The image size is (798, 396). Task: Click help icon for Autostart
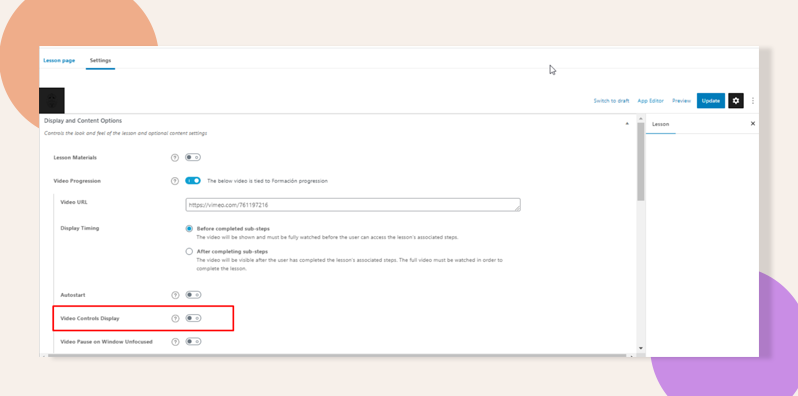point(175,295)
